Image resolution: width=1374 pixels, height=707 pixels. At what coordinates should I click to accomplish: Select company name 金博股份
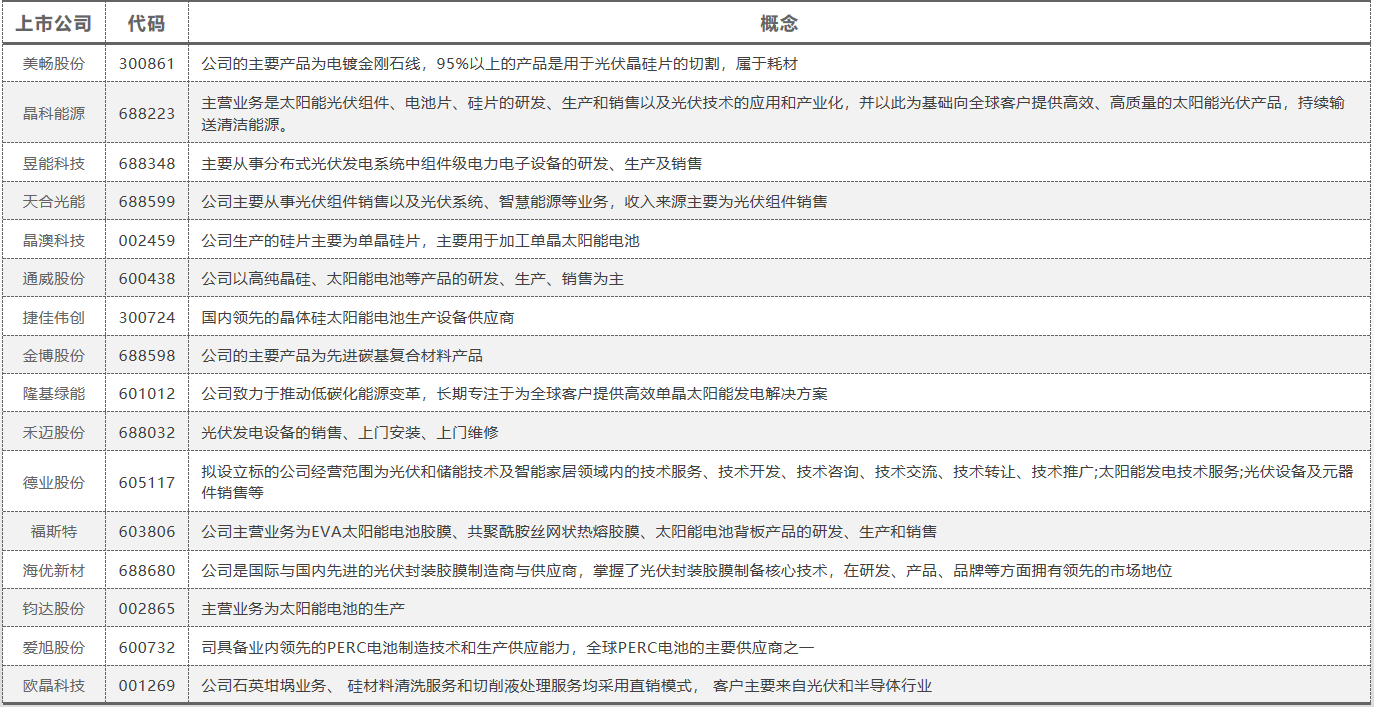[x=54, y=356]
